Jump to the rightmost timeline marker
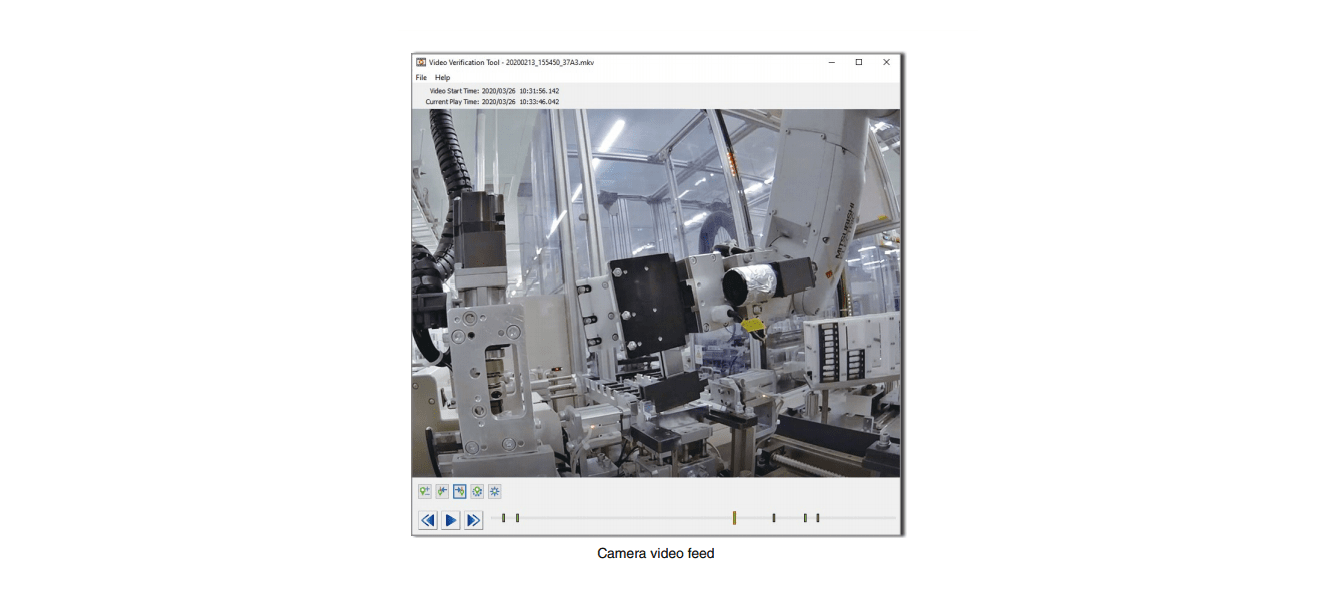This screenshot has width=1323, height=598. click(x=818, y=518)
